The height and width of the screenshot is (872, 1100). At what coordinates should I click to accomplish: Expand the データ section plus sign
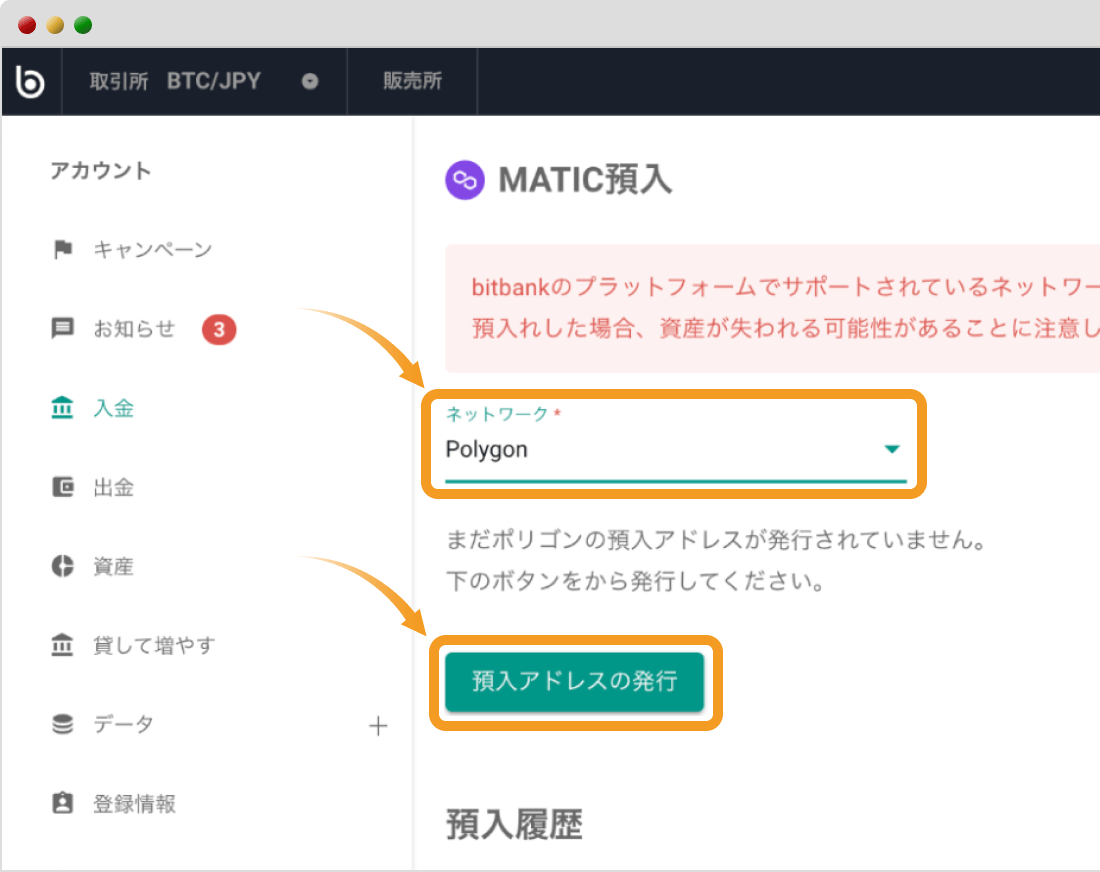(x=378, y=725)
